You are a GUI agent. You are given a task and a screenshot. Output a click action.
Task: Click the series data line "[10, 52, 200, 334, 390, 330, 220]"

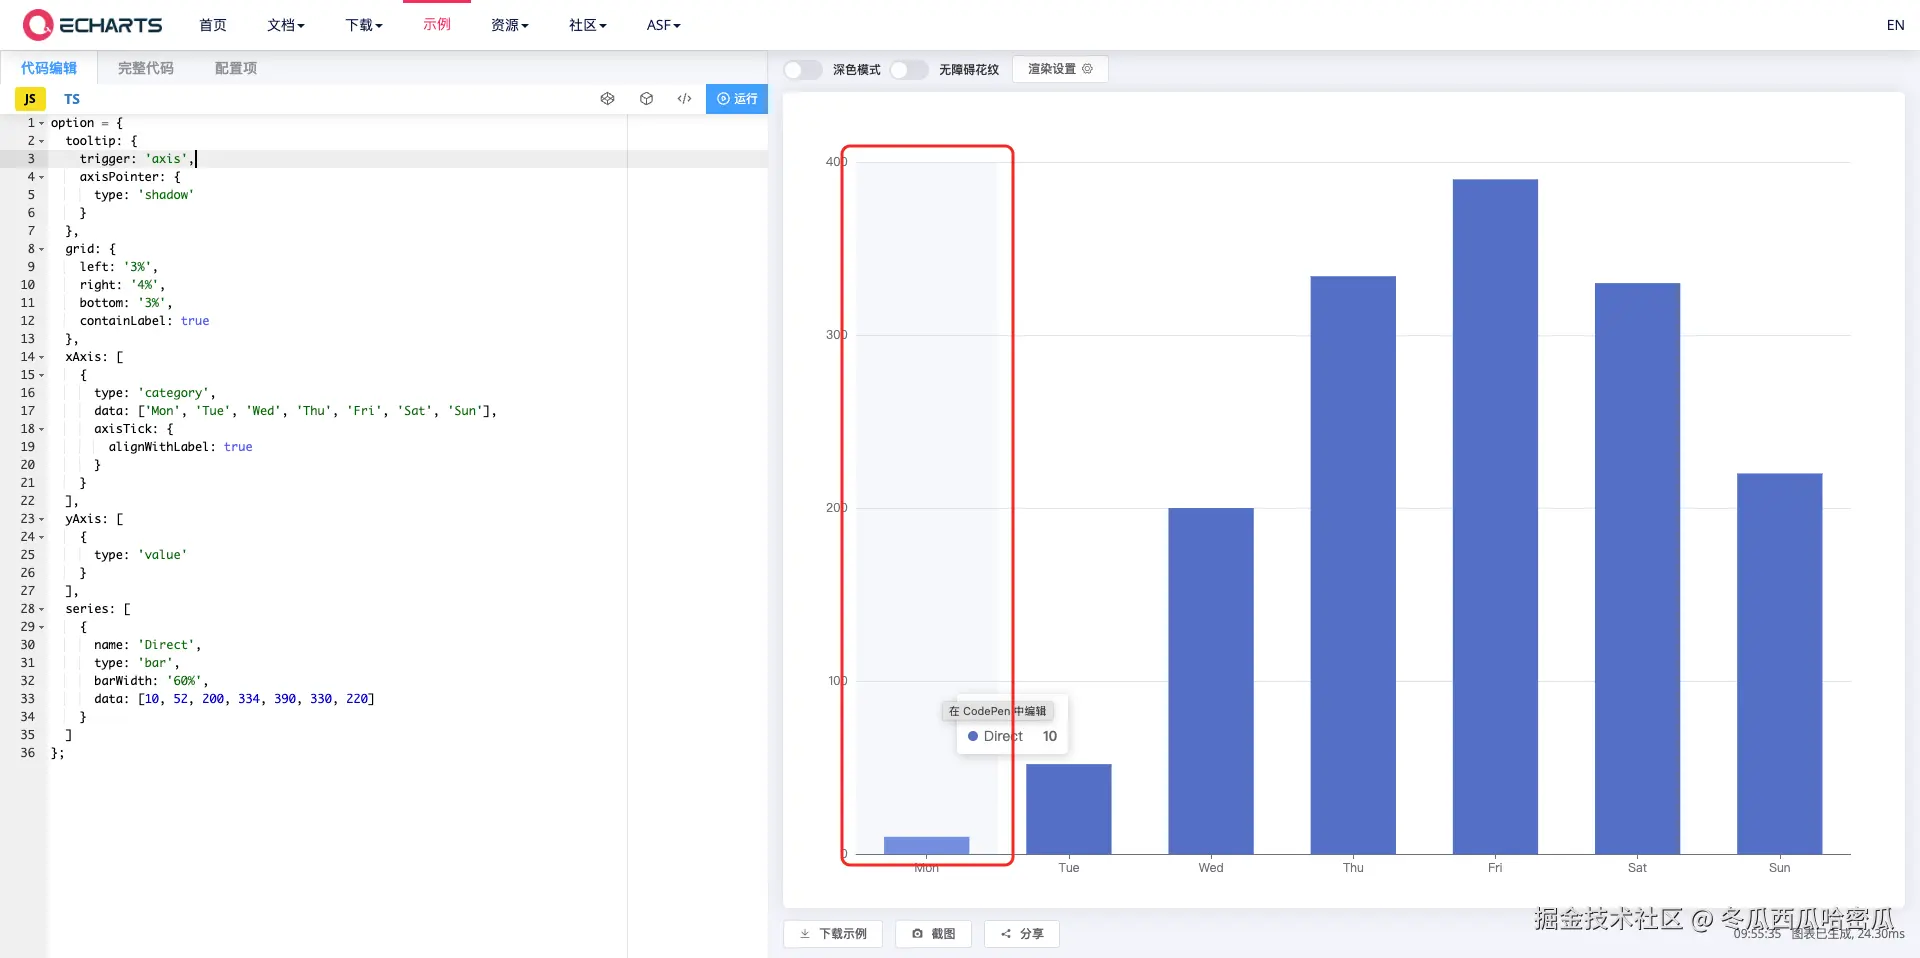coord(235,699)
